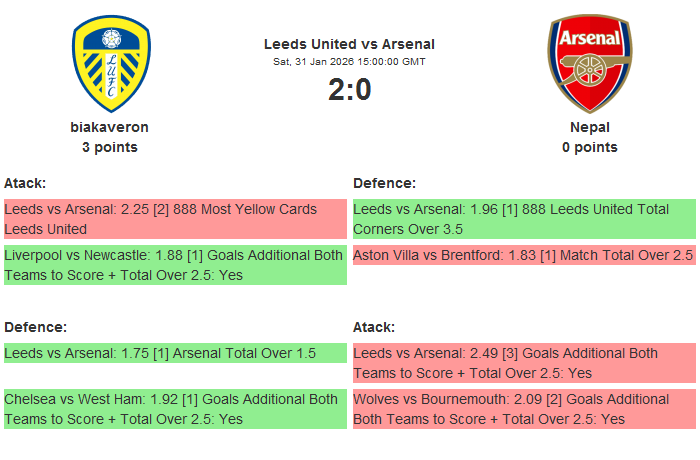The height and width of the screenshot is (460, 700).
Task: Click the biakaveron 3 points label
Action: 110,147
